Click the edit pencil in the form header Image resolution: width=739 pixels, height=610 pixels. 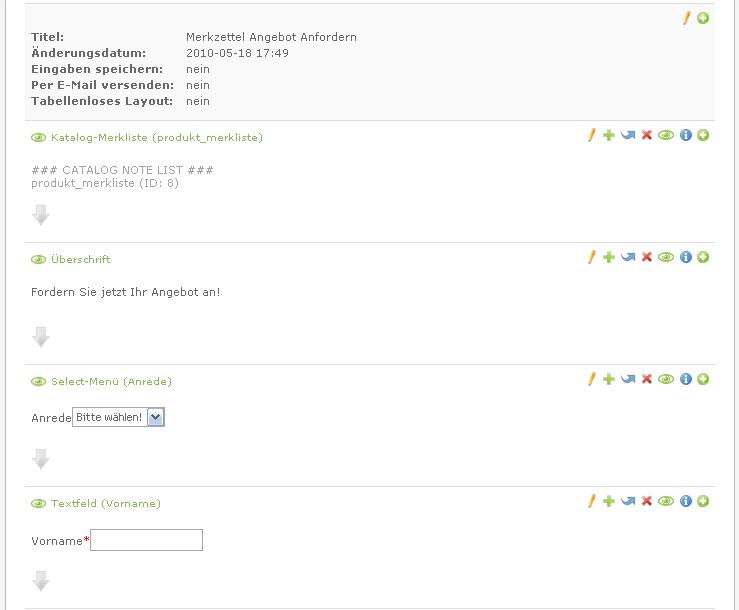click(687, 18)
